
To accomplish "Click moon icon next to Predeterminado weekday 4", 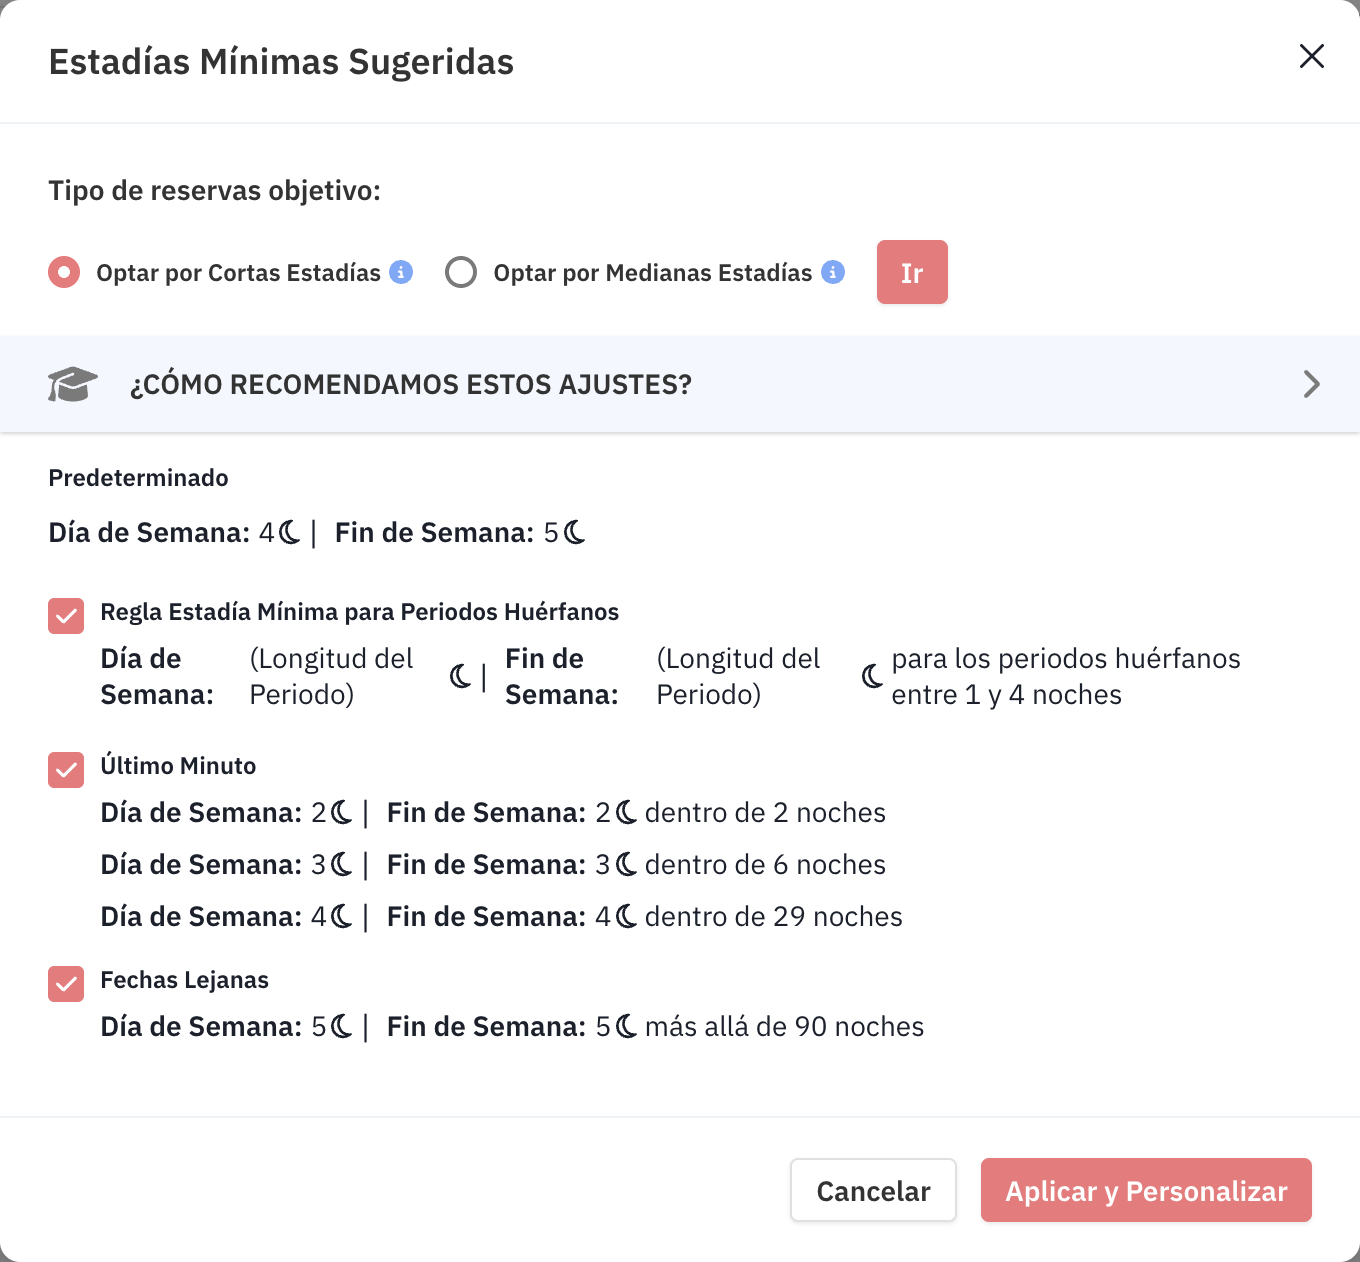I will click(290, 533).
